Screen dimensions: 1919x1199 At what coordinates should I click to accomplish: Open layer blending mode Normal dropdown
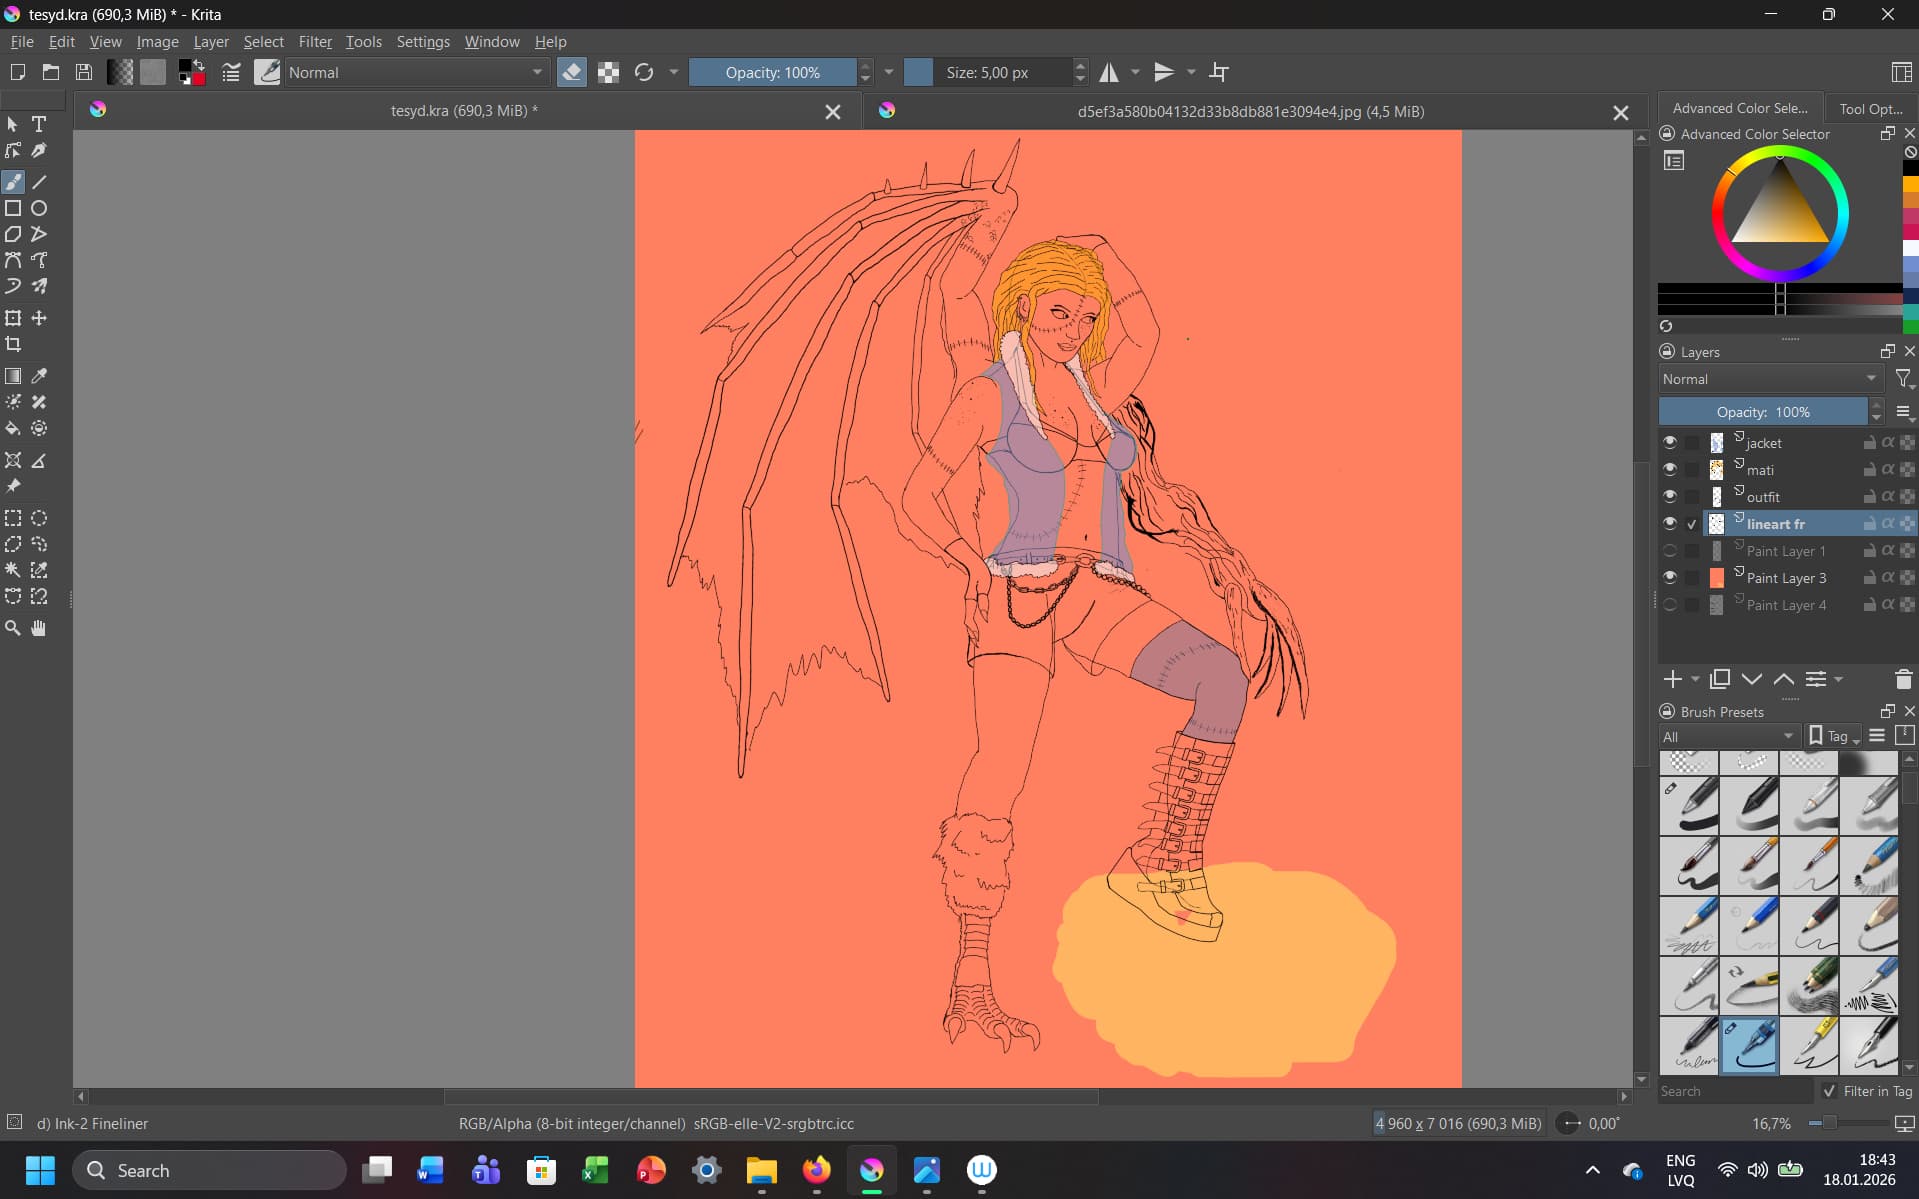point(1769,379)
